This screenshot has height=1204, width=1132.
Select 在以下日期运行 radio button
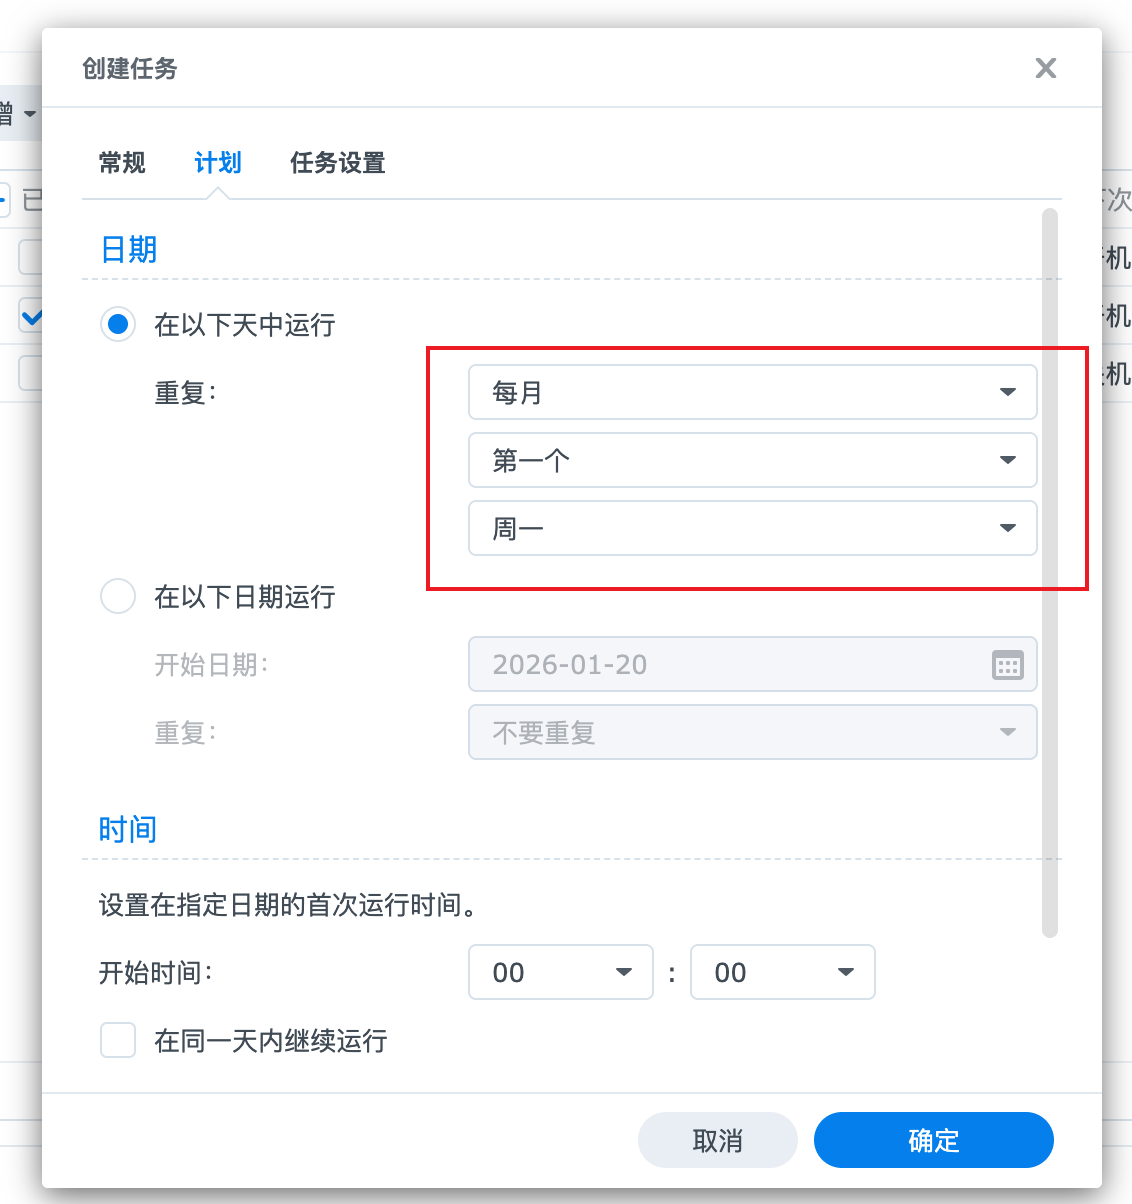click(118, 596)
